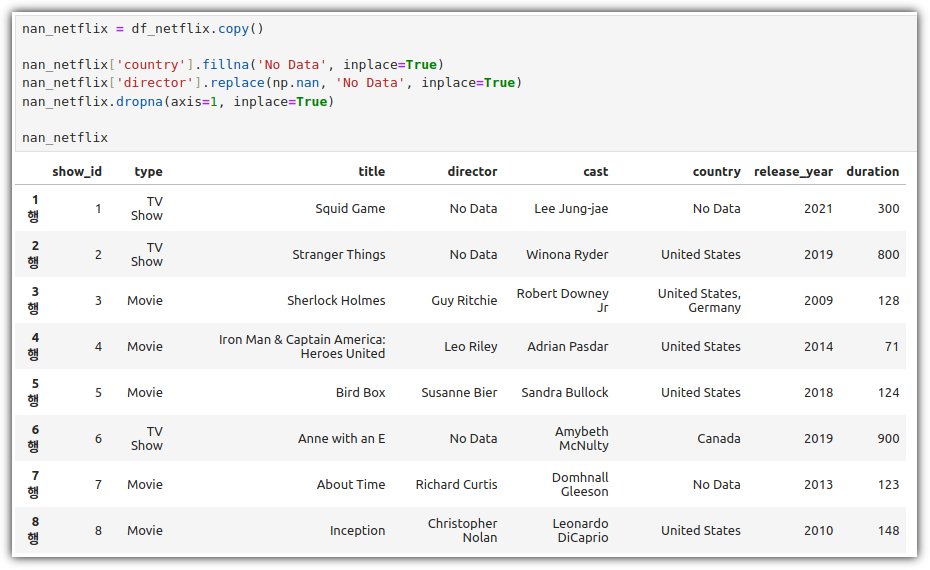Click the Winona Ryder cast cell
Screen dimensions: 930x570
point(567,254)
